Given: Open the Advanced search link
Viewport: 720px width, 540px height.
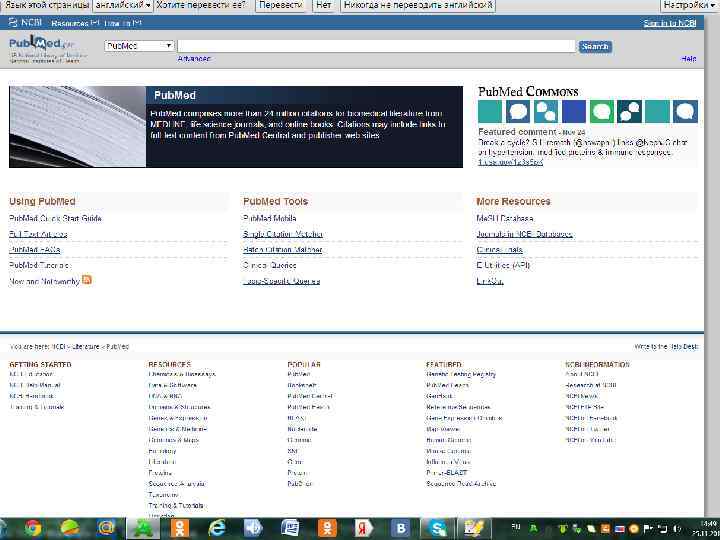Looking at the screenshot, I should [194, 59].
